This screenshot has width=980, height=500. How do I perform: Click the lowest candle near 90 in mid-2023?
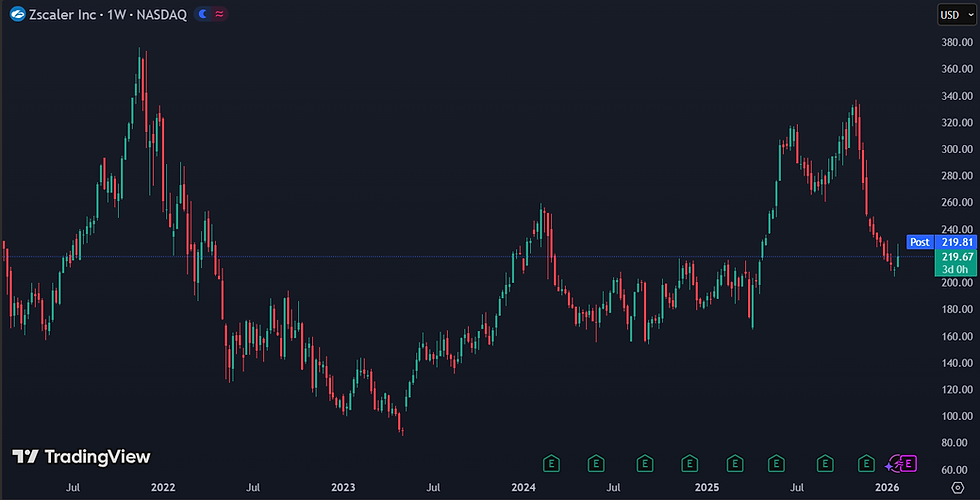(402, 430)
